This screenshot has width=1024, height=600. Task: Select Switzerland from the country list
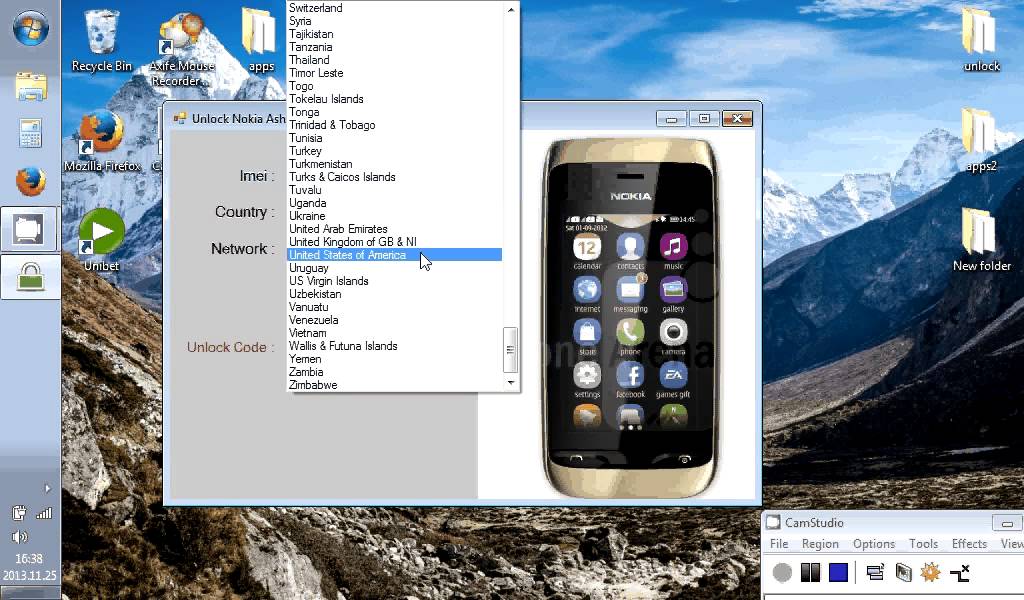[x=394, y=8]
